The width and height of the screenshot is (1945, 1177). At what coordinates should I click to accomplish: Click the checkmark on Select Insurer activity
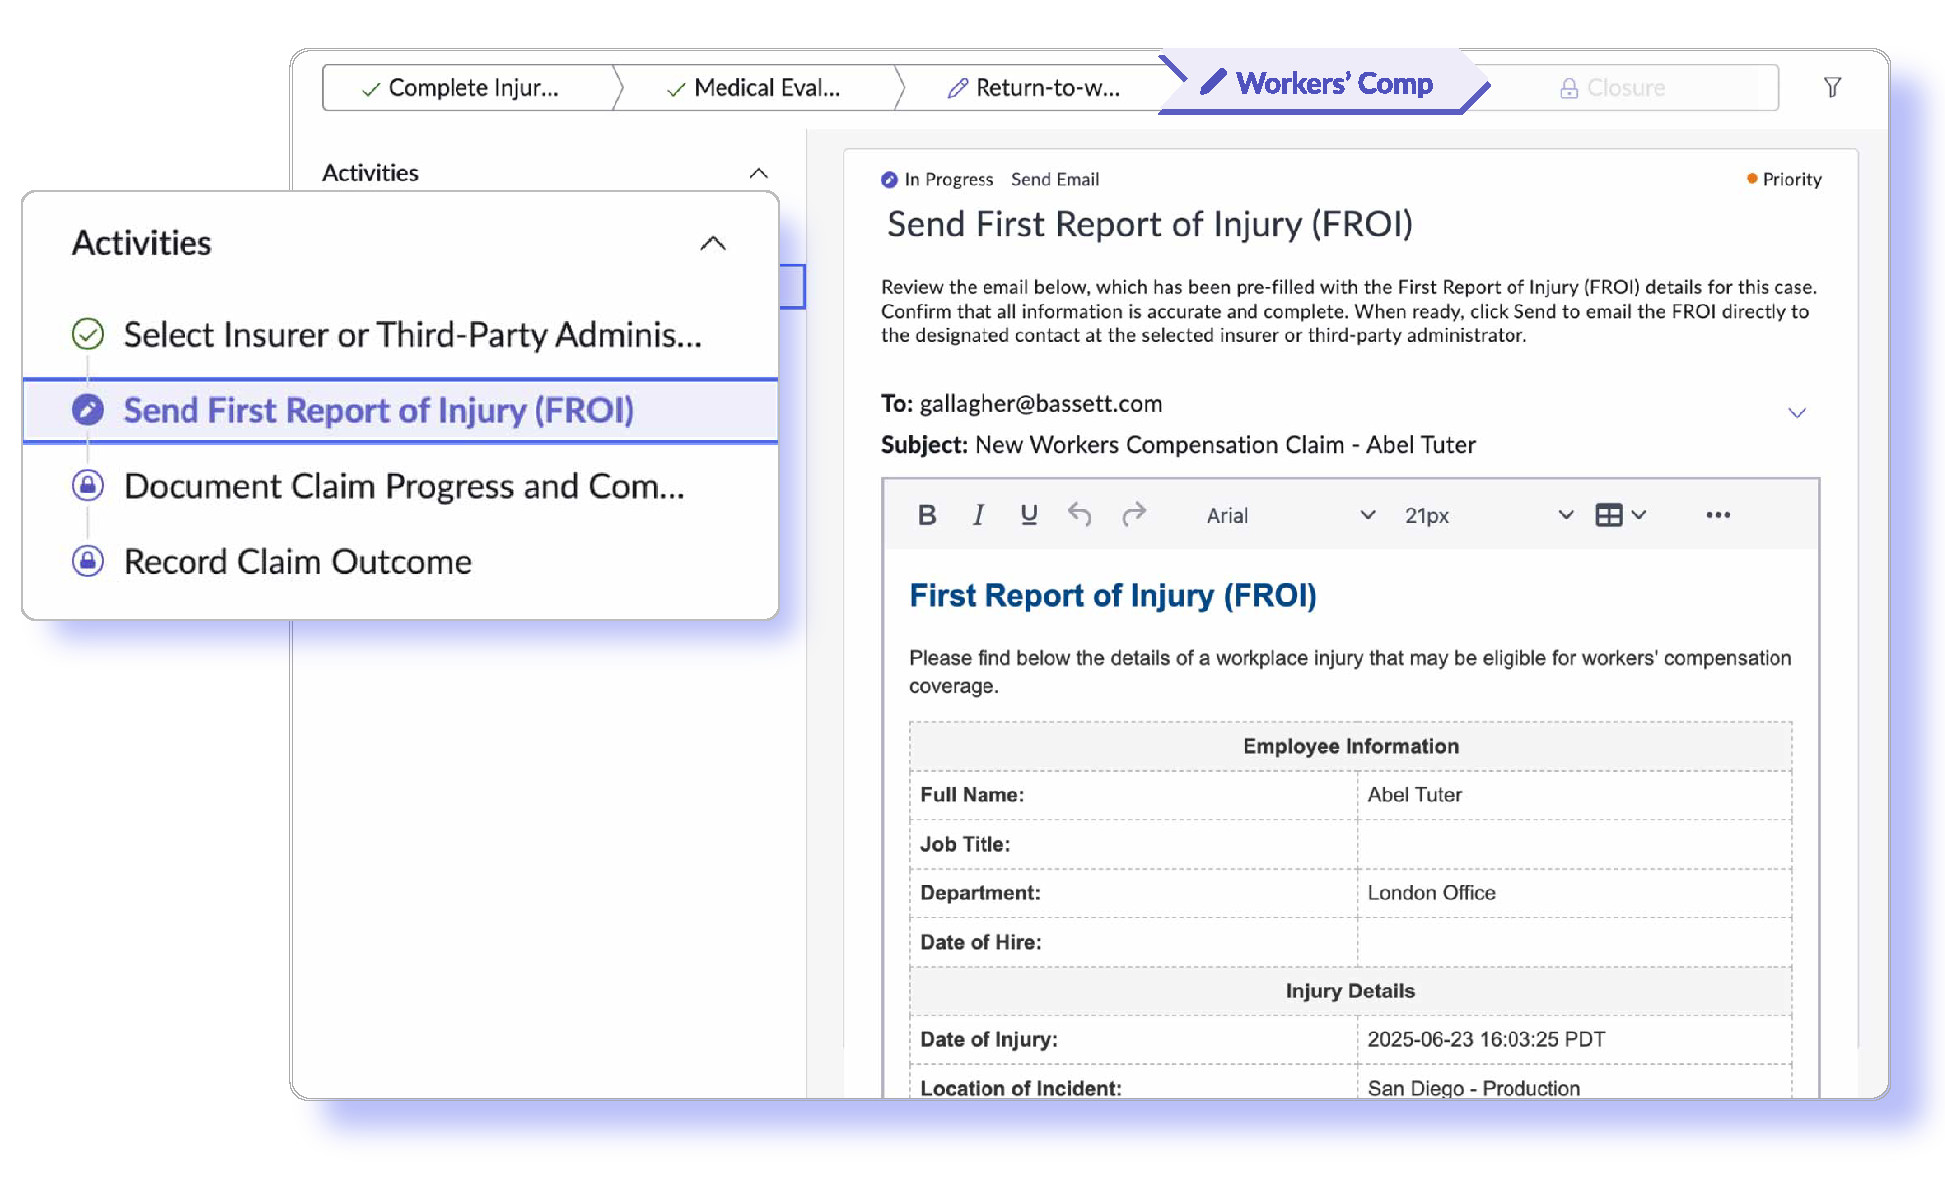tap(87, 335)
